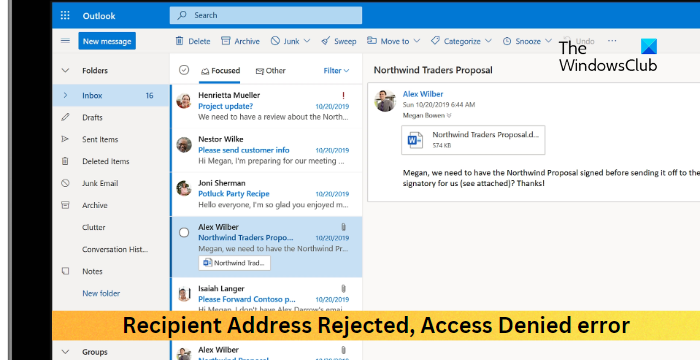Click the New folder link
The width and height of the screenshot is (700, 360).
(101, 293)
